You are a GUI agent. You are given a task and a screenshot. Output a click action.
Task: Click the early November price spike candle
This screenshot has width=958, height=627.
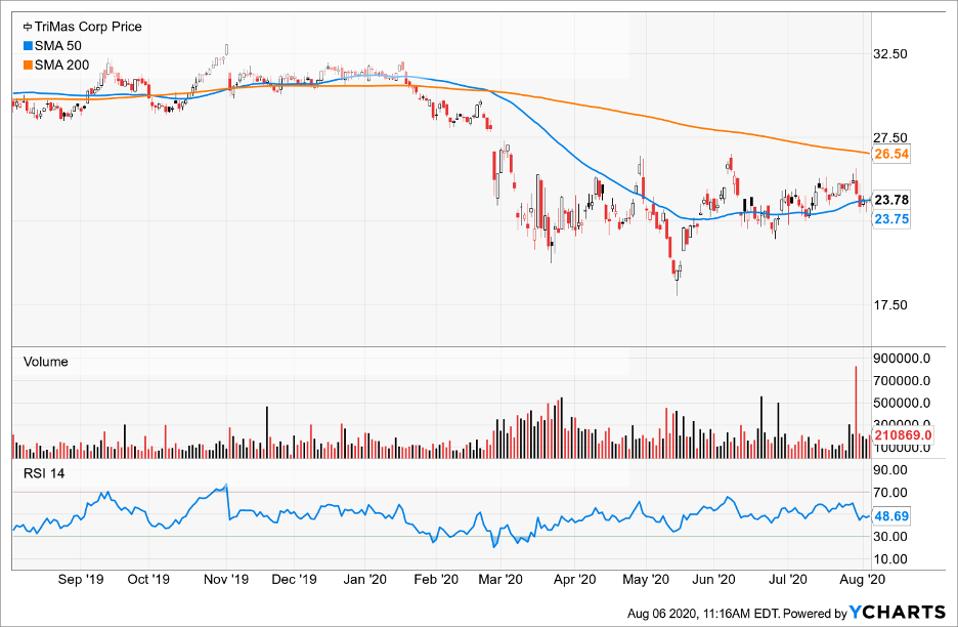click(x=227, y=50)
